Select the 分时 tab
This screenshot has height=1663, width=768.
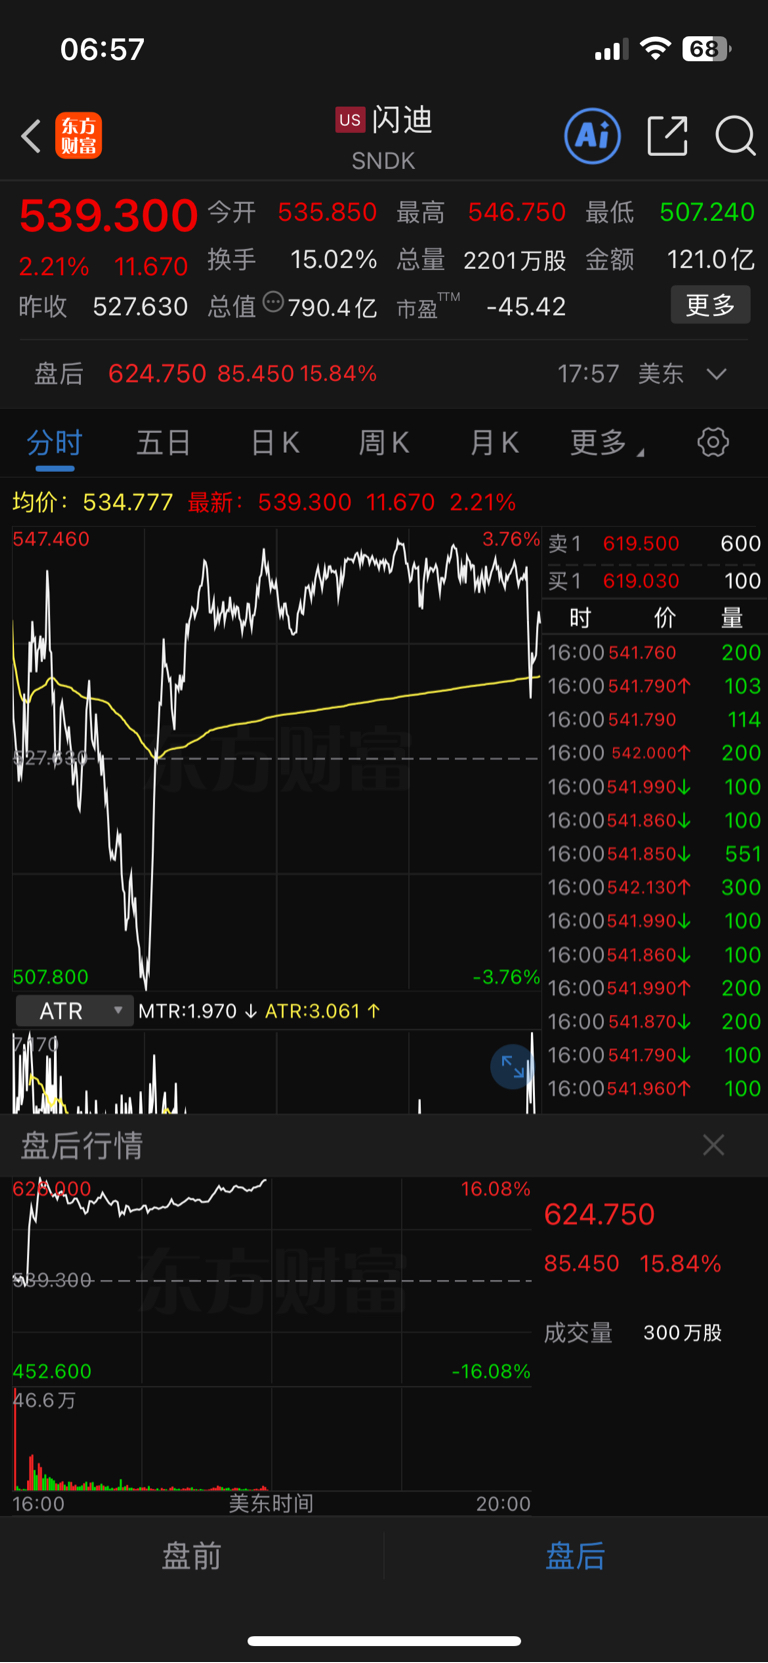pos(54,443)
